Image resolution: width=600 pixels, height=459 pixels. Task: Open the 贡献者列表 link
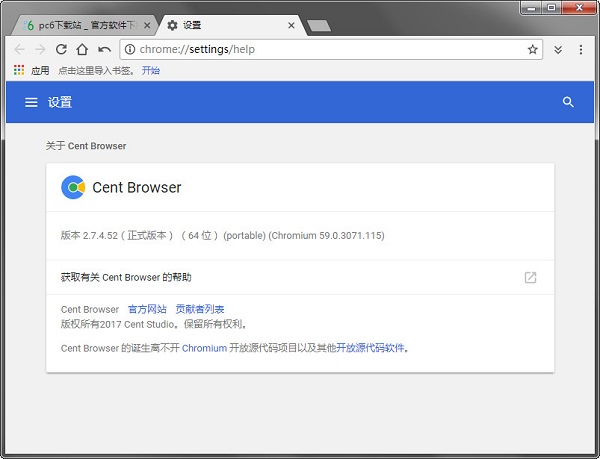point(199,309)
